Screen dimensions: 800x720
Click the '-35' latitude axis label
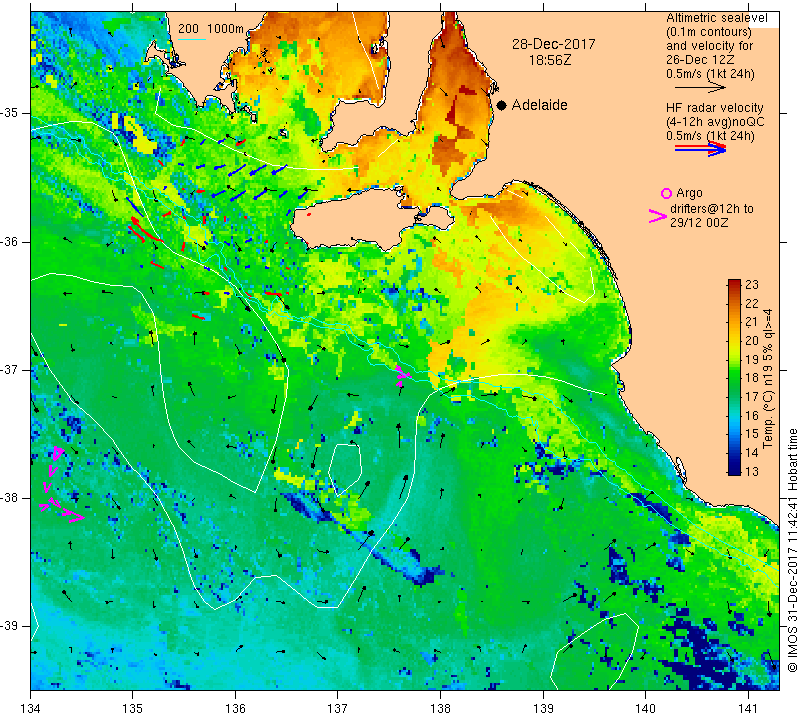click(11, 113)
